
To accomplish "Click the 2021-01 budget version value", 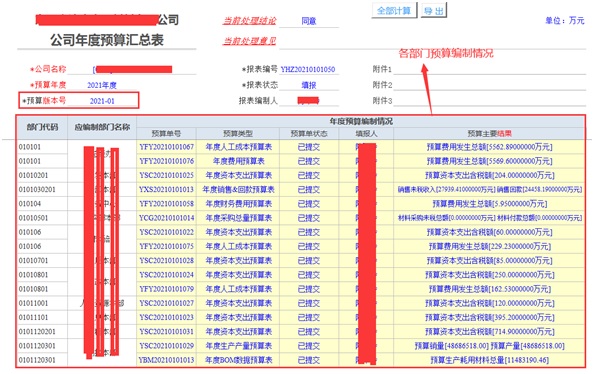I will pos(102,101).
